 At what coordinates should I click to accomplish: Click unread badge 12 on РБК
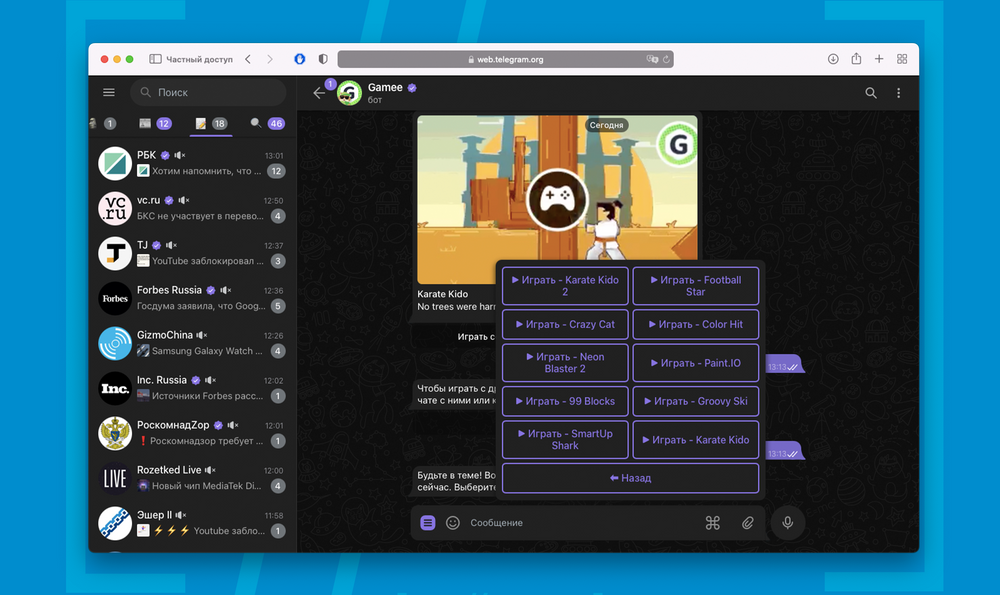coord(276,171)
